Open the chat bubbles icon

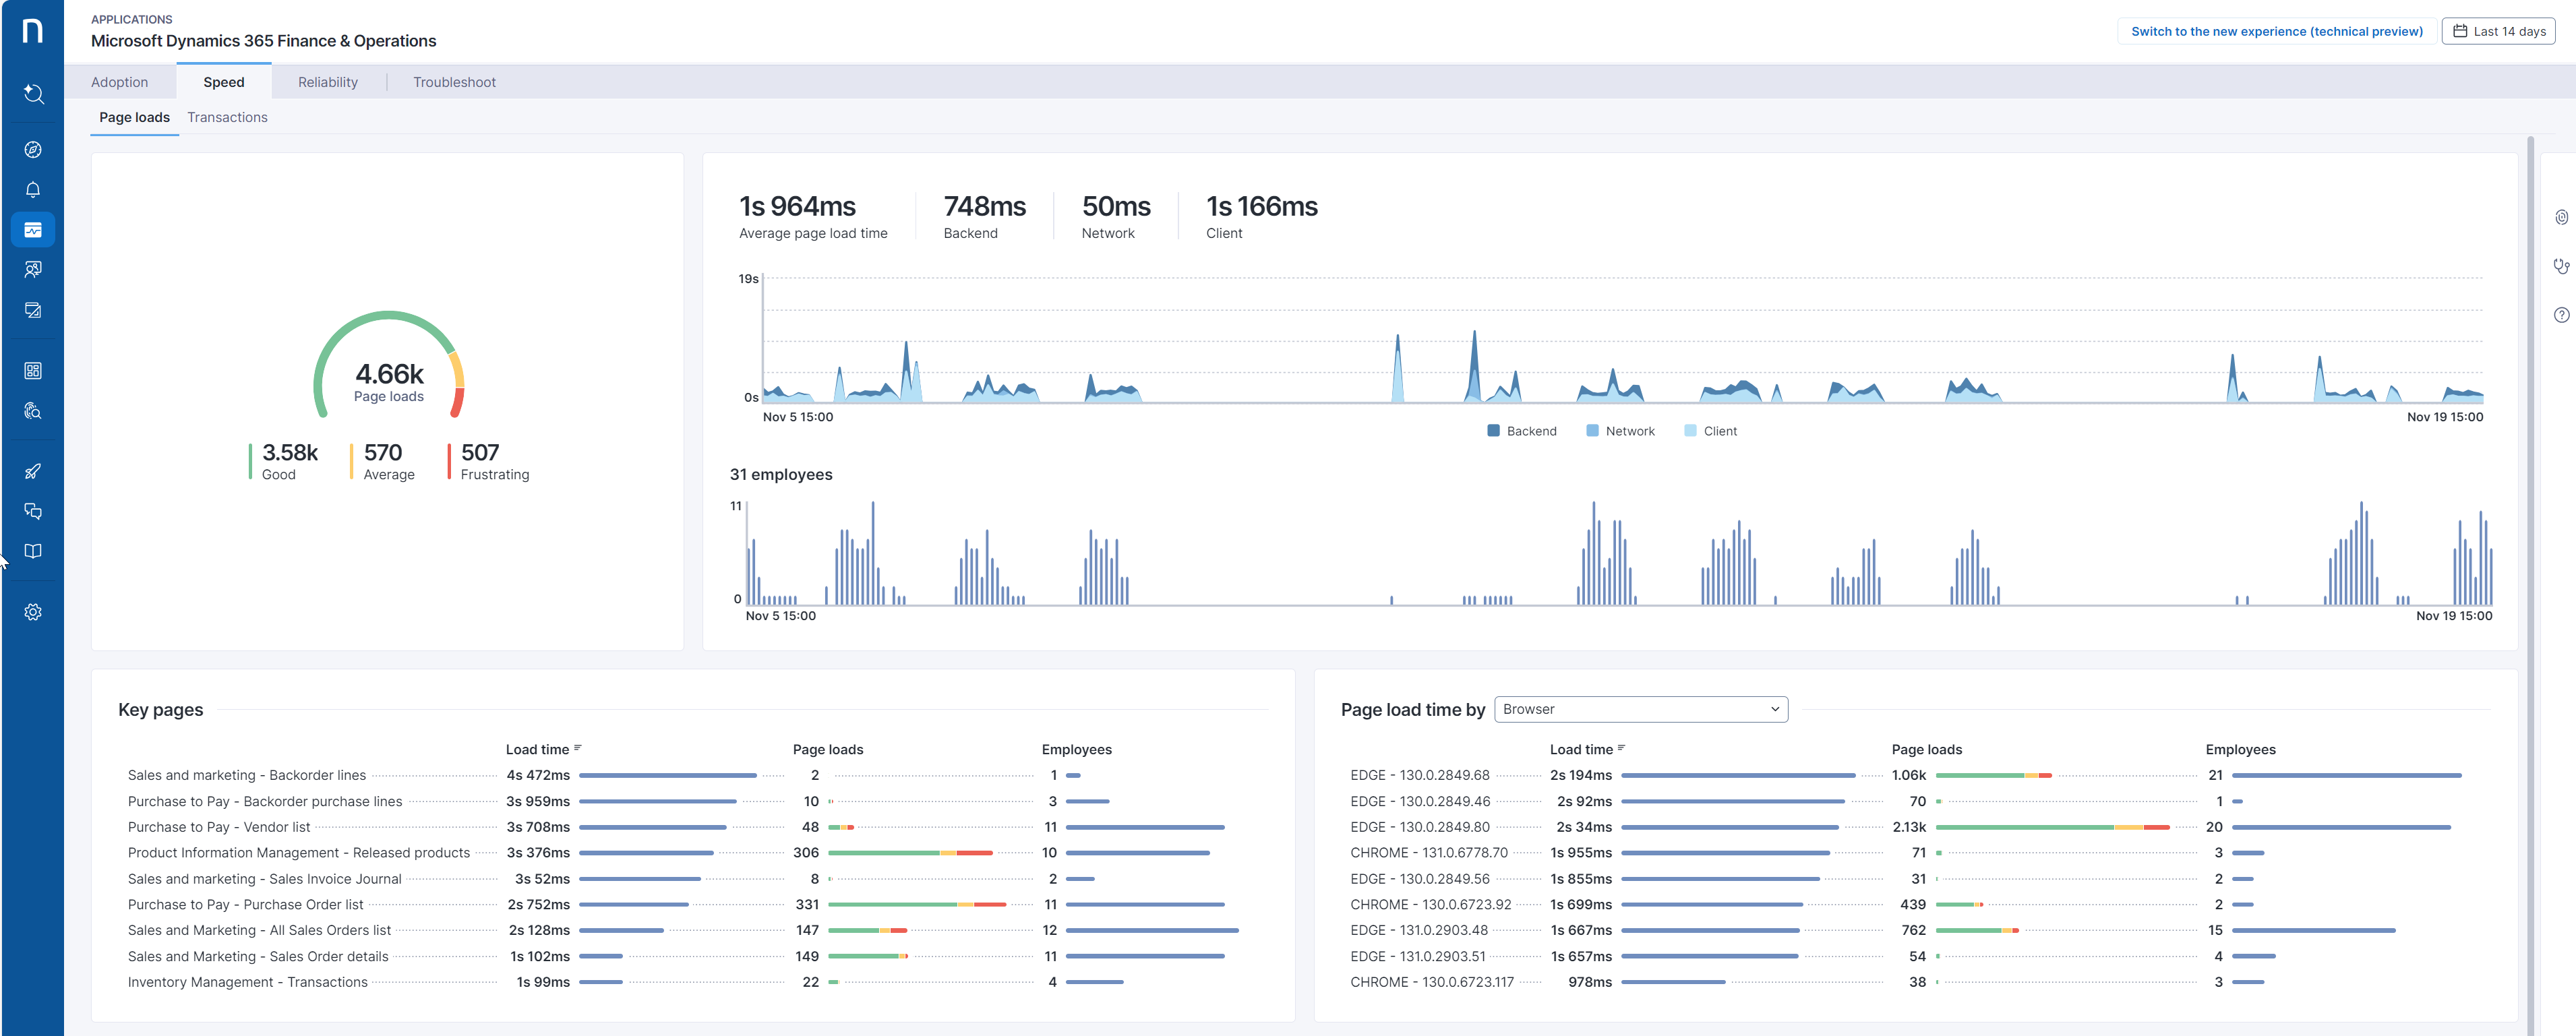pos(33,511)
